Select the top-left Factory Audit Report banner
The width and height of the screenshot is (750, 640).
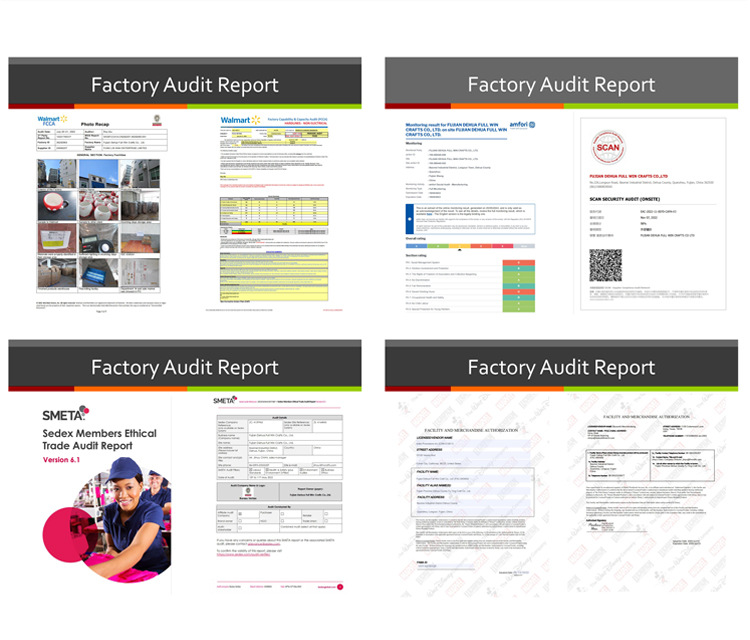pyautogui.click(x=185, y=83)
